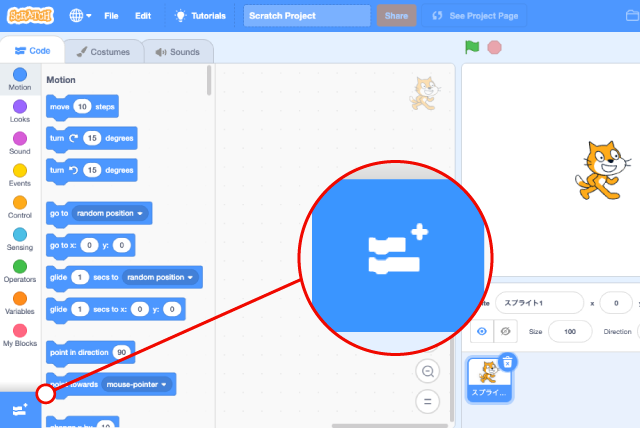This screenshot has width=640, height=430.
Task: Click the zoom out magnifier button
Action: coord(427,371)
